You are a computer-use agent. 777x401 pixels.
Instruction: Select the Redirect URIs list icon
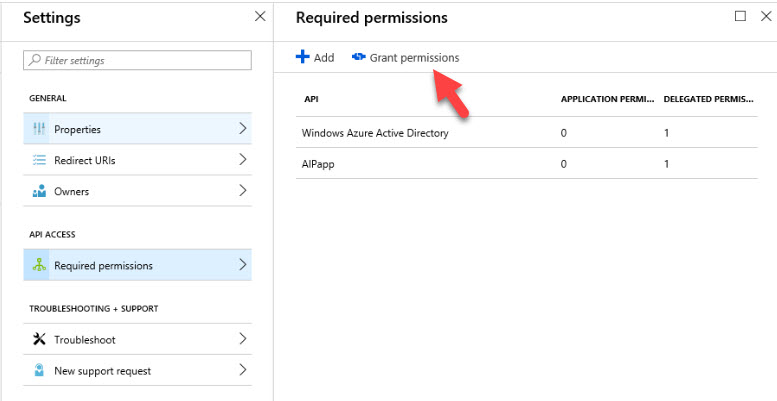[39, 160]
